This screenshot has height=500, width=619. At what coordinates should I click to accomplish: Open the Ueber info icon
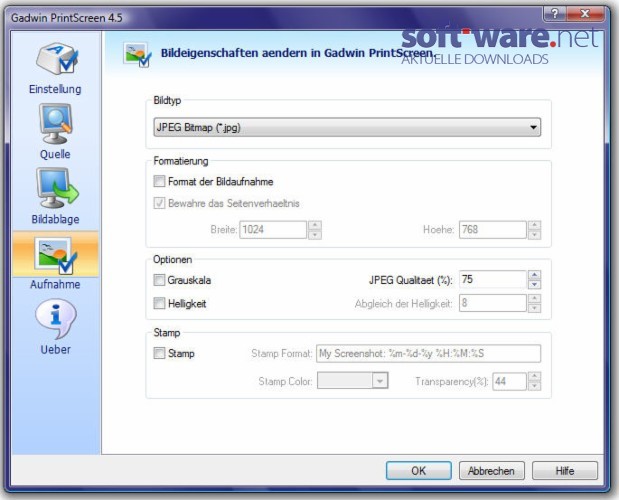click(x=56, y=319)
